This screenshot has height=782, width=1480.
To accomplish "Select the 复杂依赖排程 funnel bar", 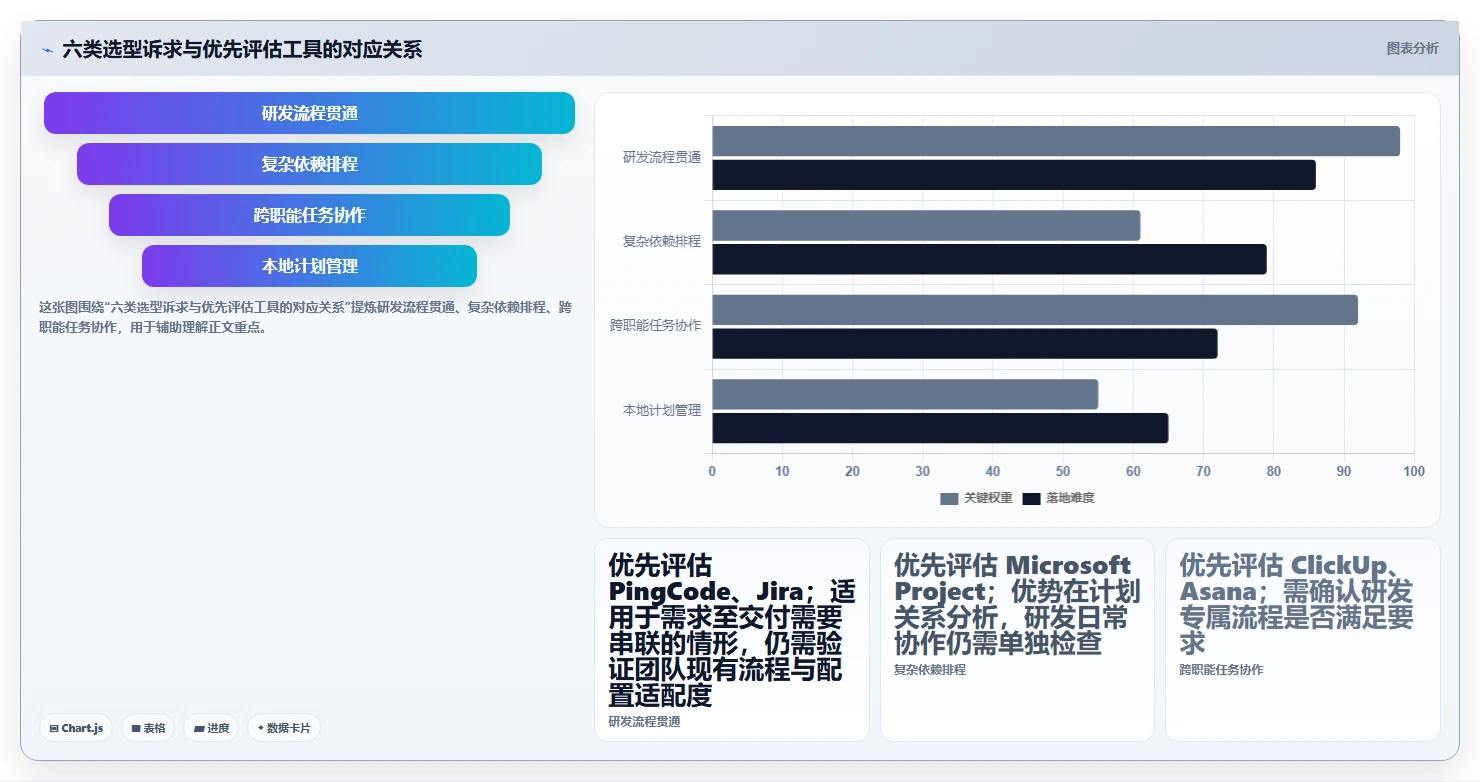I will click(x=309, y=164).
